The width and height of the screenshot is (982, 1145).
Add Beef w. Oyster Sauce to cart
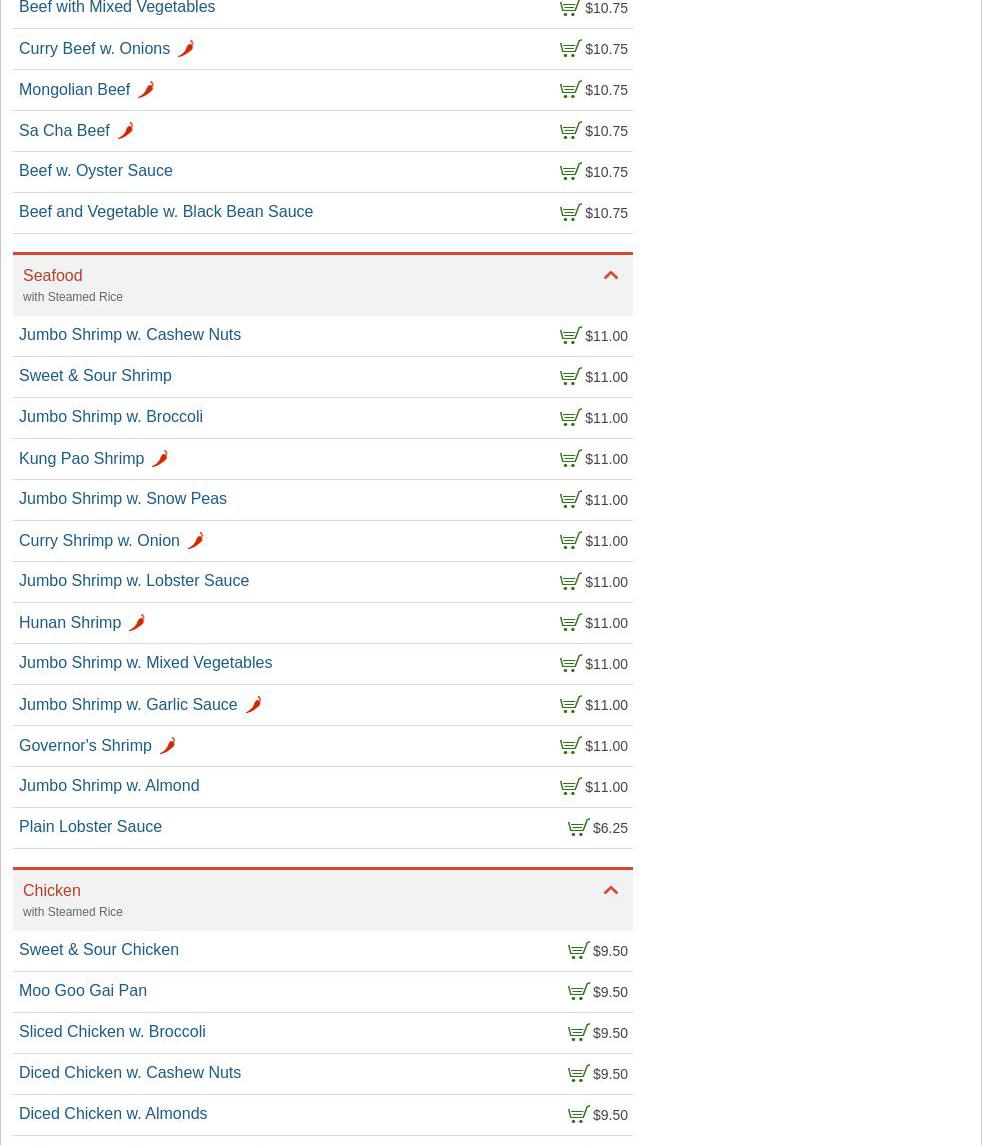click(x=571, y=172)
